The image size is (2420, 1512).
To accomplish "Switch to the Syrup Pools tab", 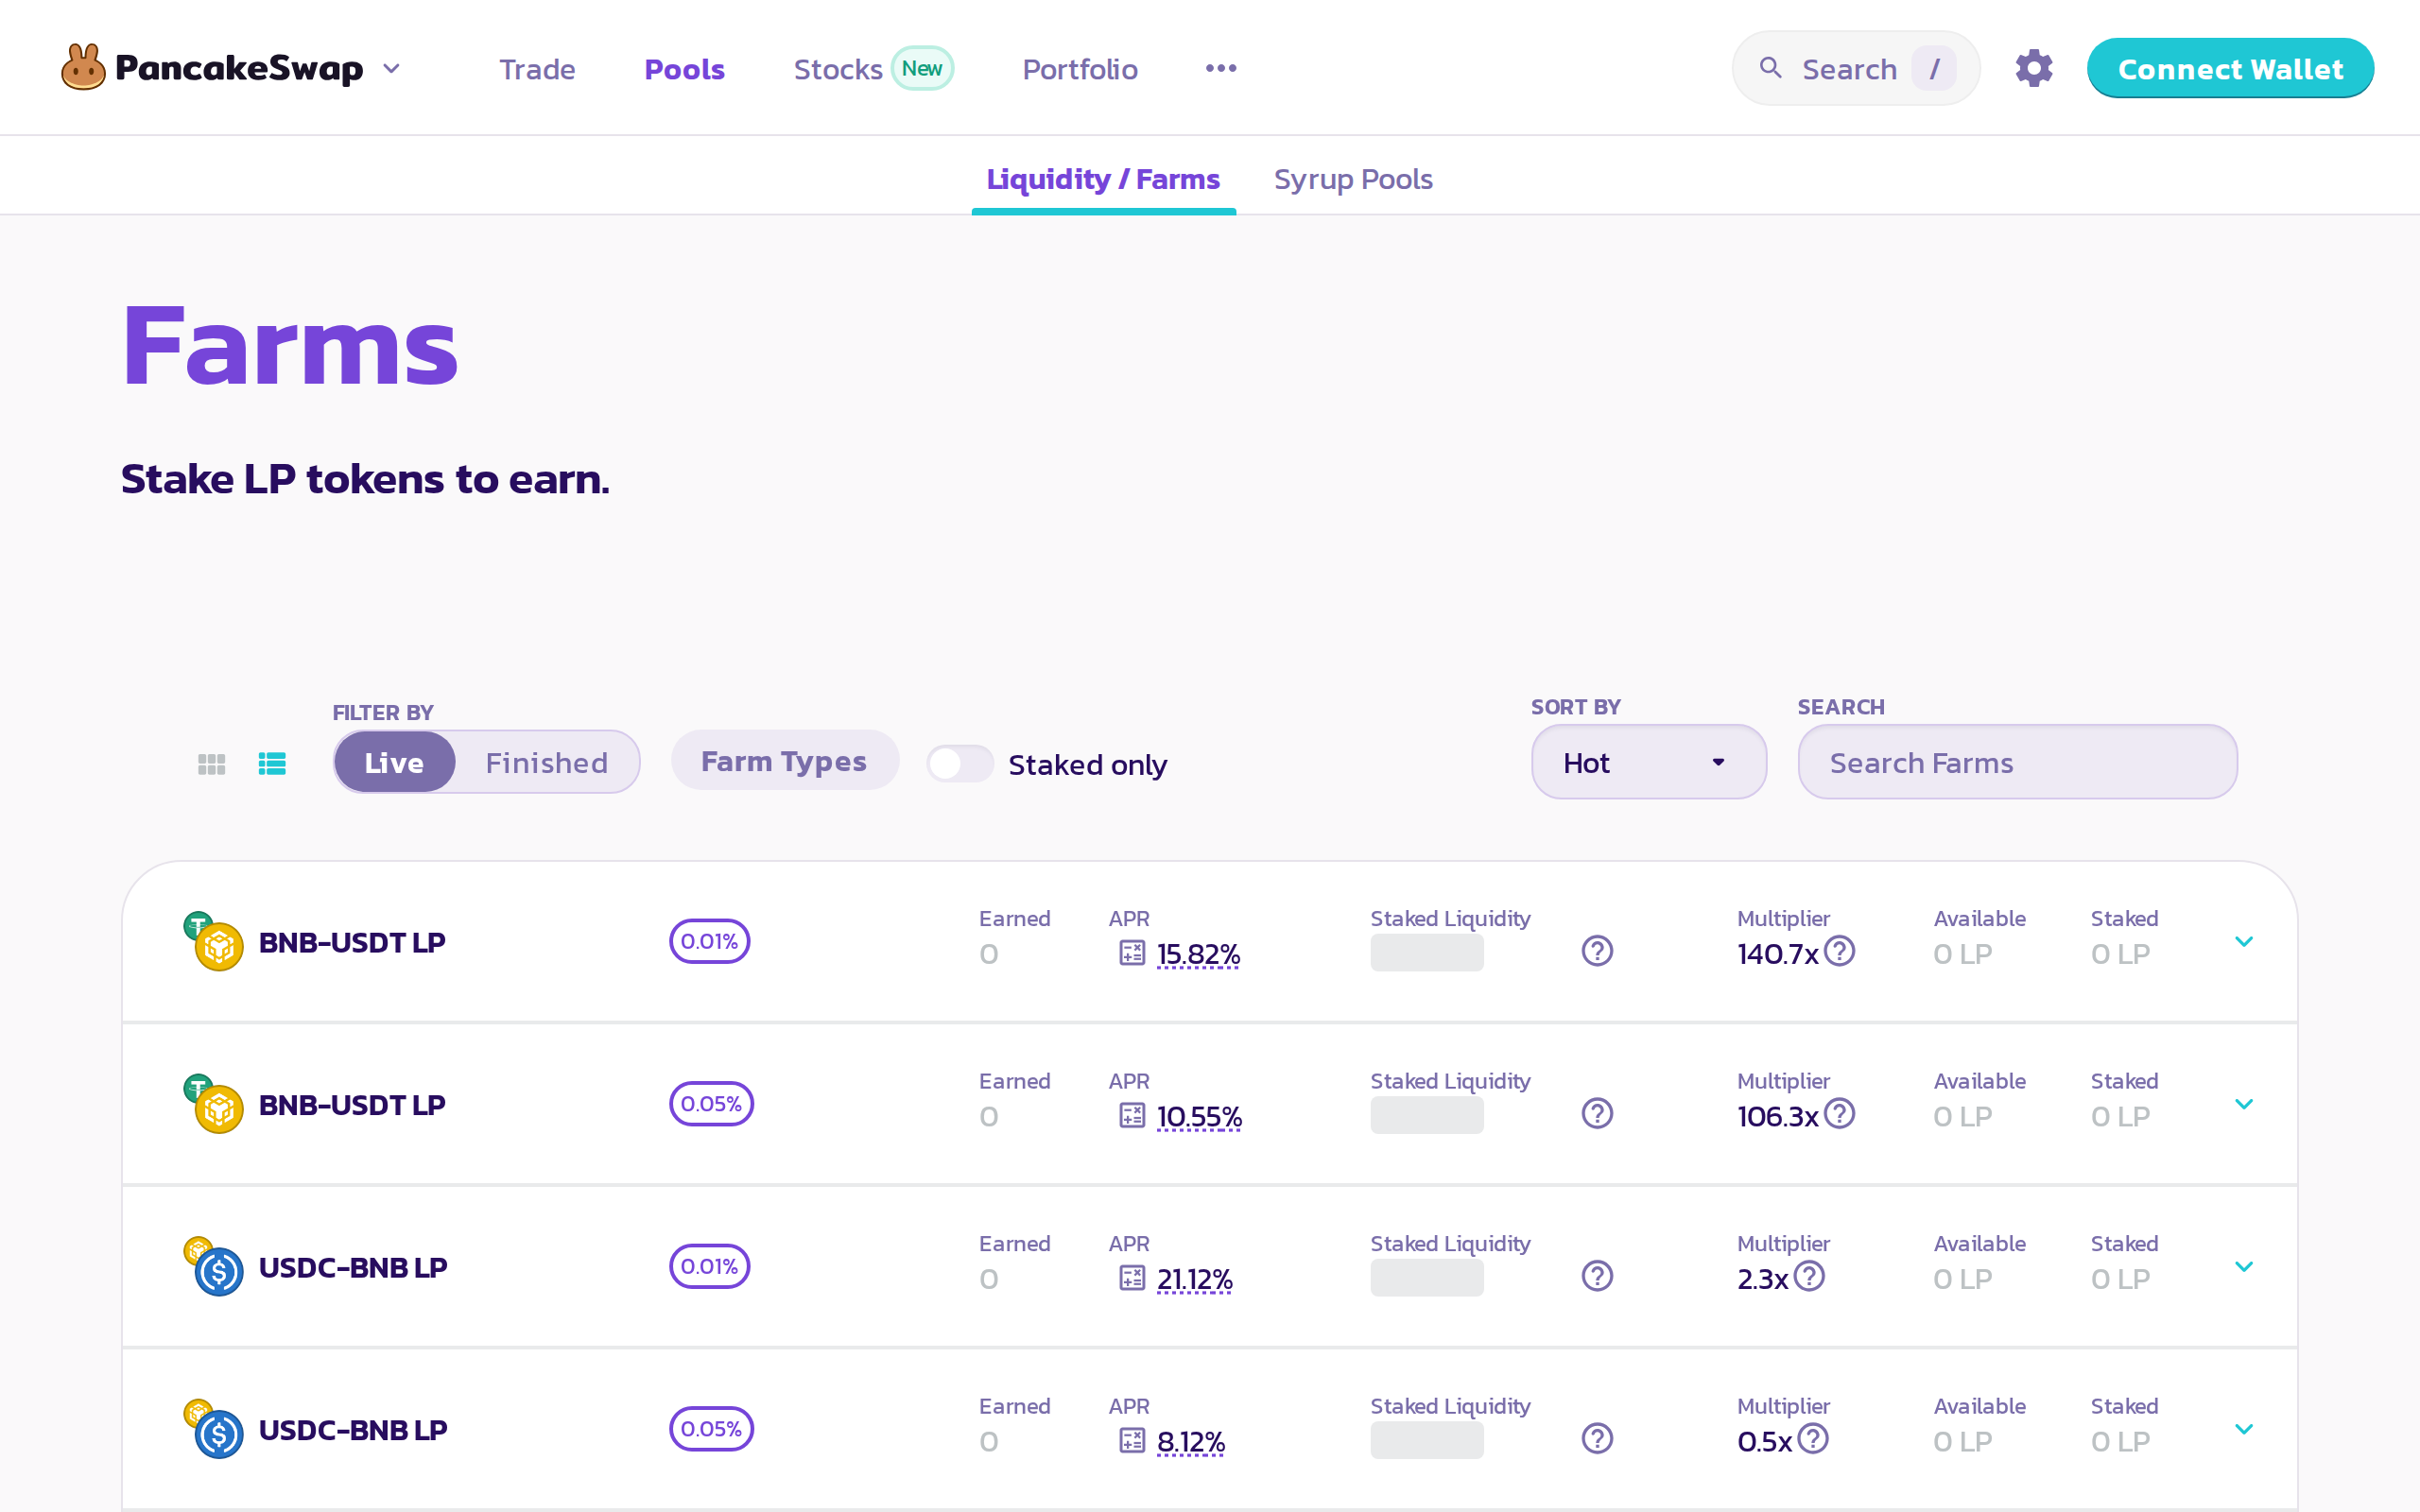I will pos(1353,179).
